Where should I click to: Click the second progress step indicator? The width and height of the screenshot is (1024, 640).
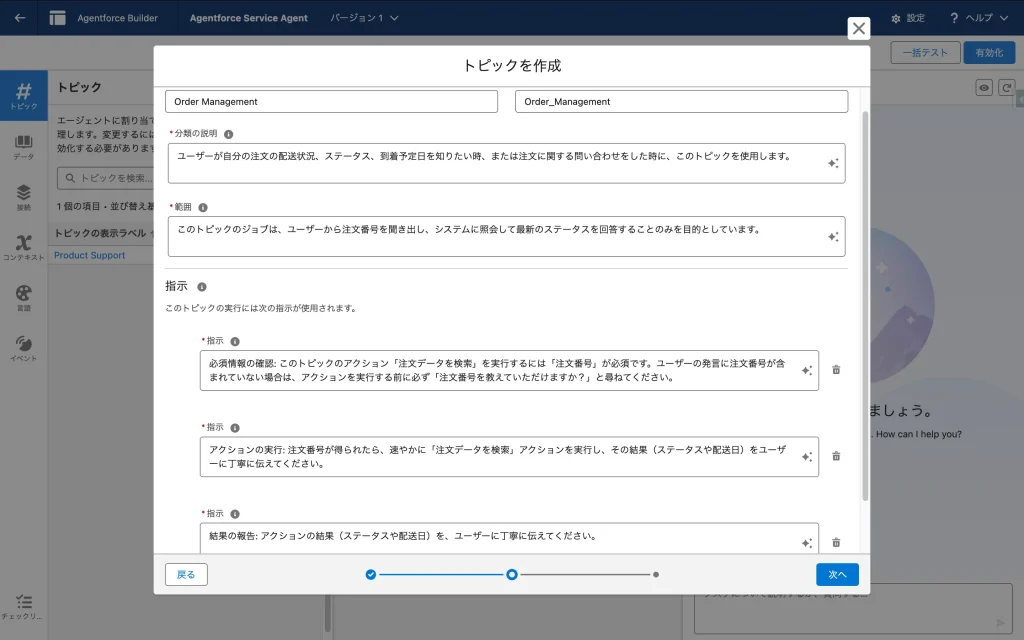[x=512, y=575]
